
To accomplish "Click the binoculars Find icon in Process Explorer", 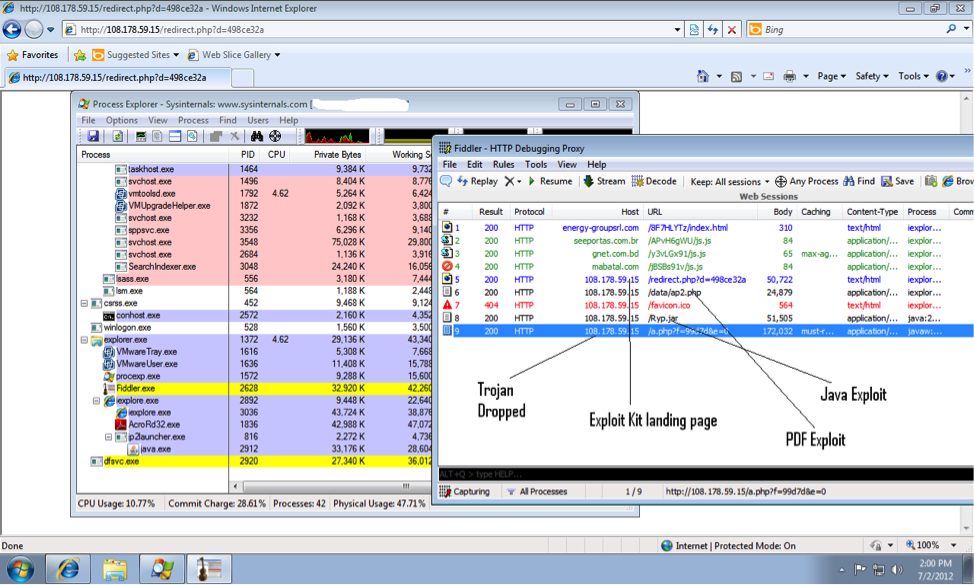I will (x=257, y=136).
